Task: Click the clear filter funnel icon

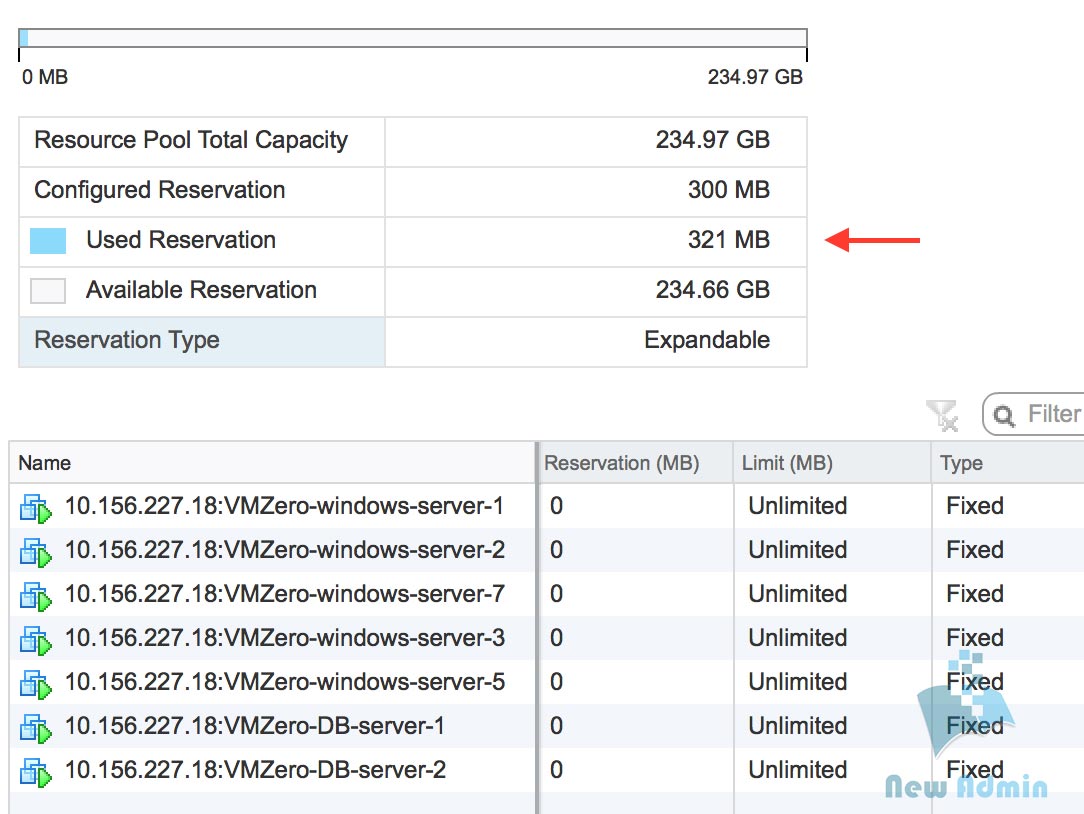Action: [x=941, y=415]
